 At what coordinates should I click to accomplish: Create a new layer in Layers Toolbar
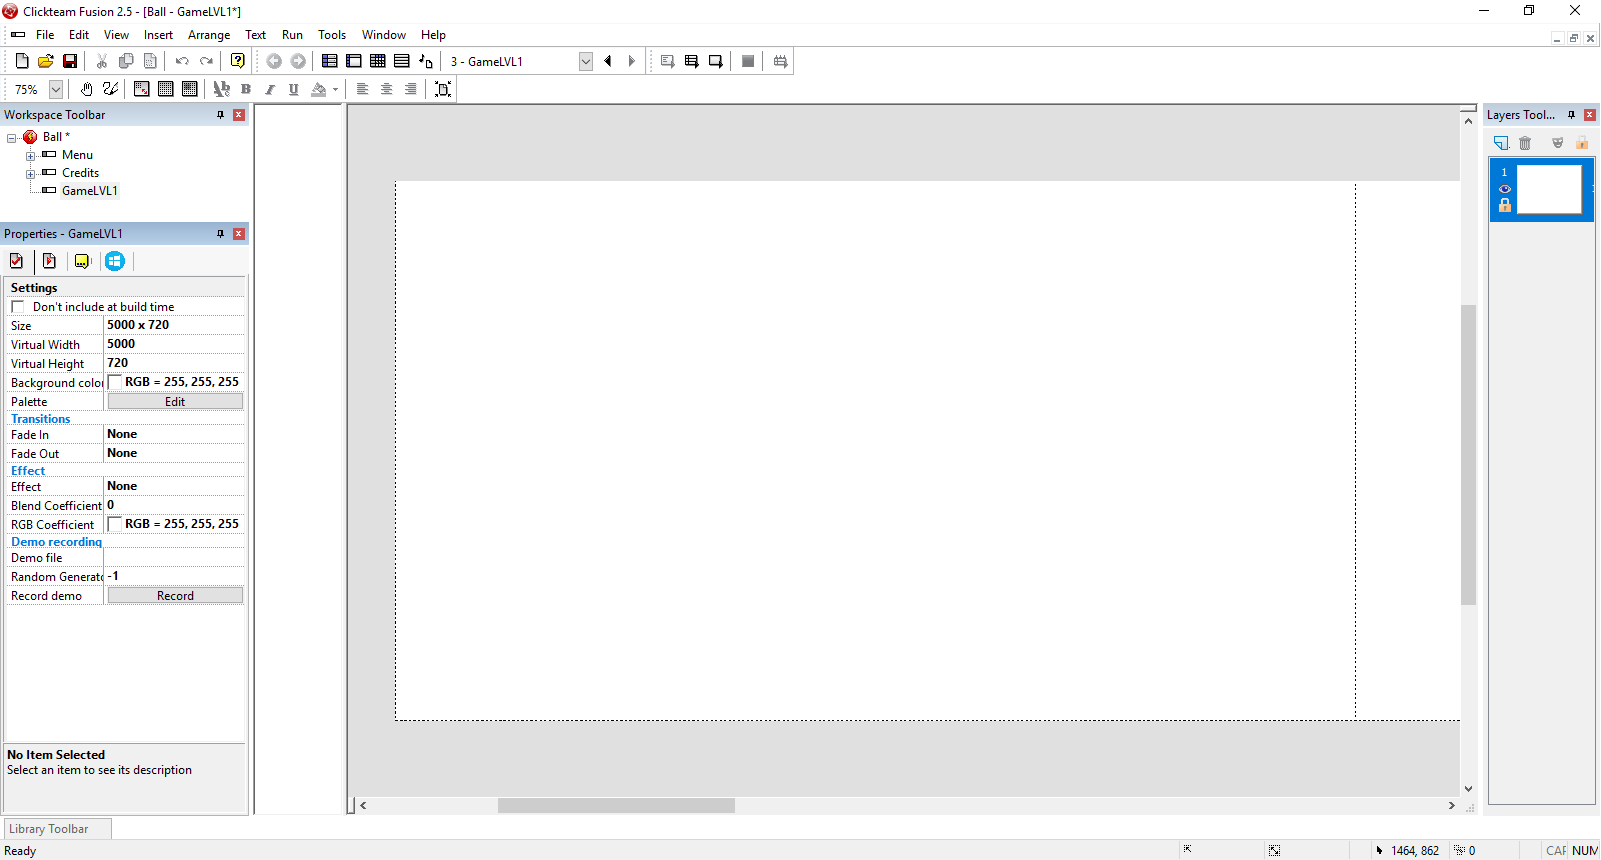pyautogui.click(x=1501, y=143)
